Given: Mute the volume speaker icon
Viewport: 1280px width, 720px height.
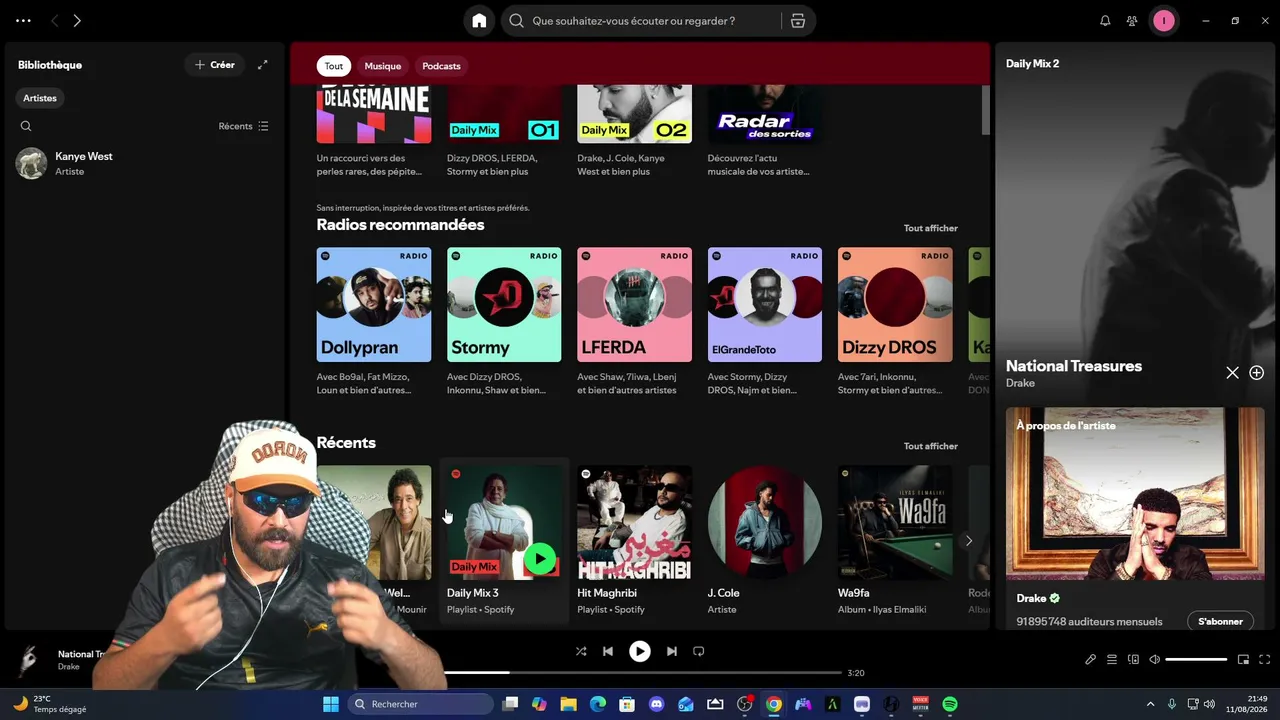Looking at the screenshot, I should (1155, 659).
